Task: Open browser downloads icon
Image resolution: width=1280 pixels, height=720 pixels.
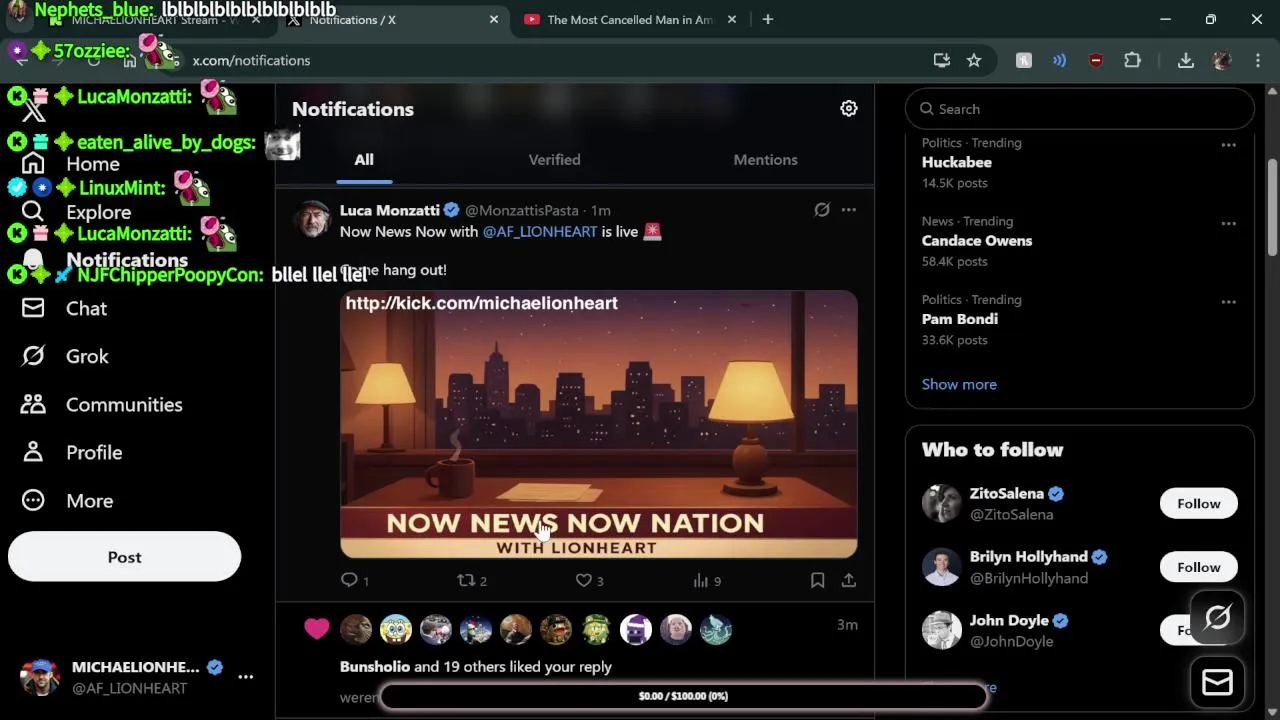Action: [x=1185, y=60]
